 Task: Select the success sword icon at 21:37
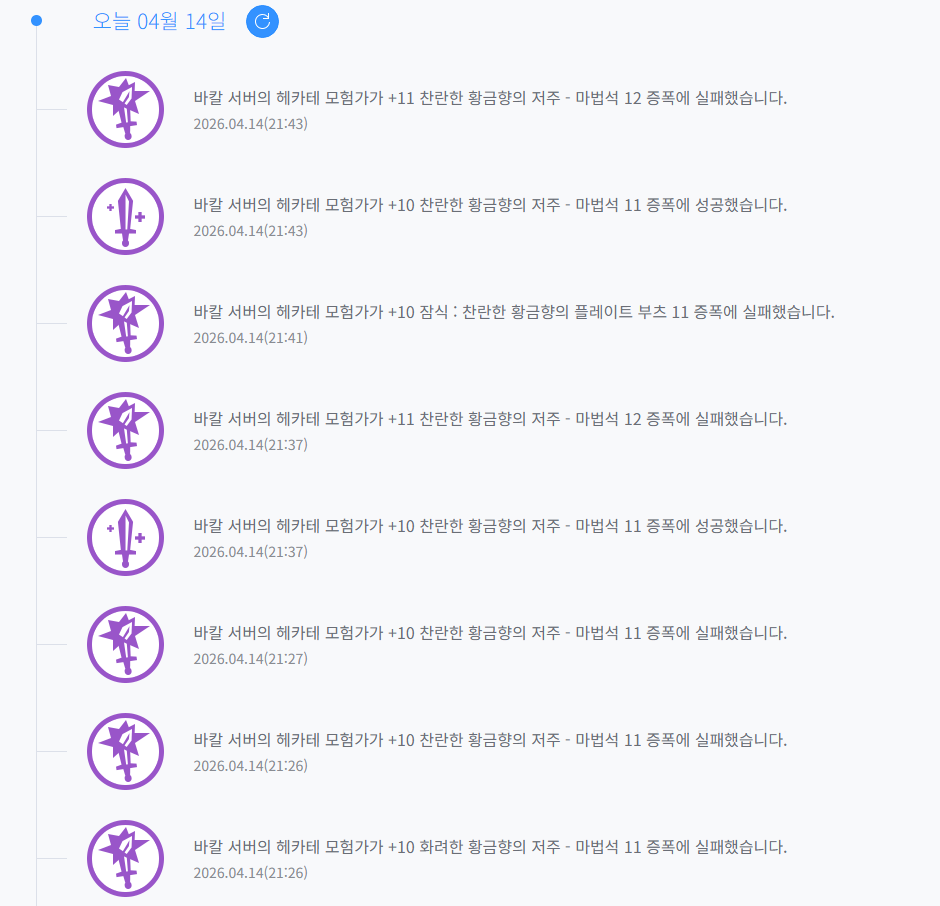pyautogui.click(x=125, y=537)
